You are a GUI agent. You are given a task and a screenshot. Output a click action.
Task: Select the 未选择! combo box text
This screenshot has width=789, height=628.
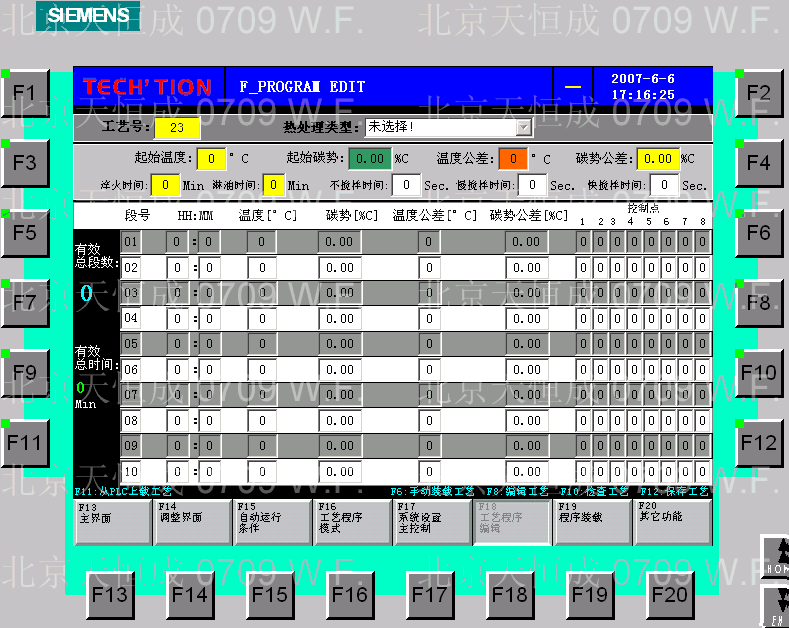[438, 127]
